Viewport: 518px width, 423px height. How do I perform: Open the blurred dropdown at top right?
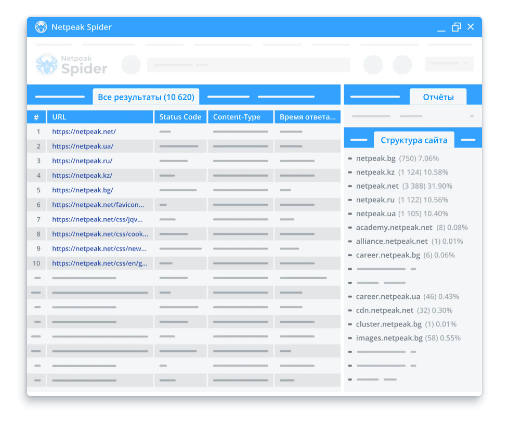tap(449, 64)
